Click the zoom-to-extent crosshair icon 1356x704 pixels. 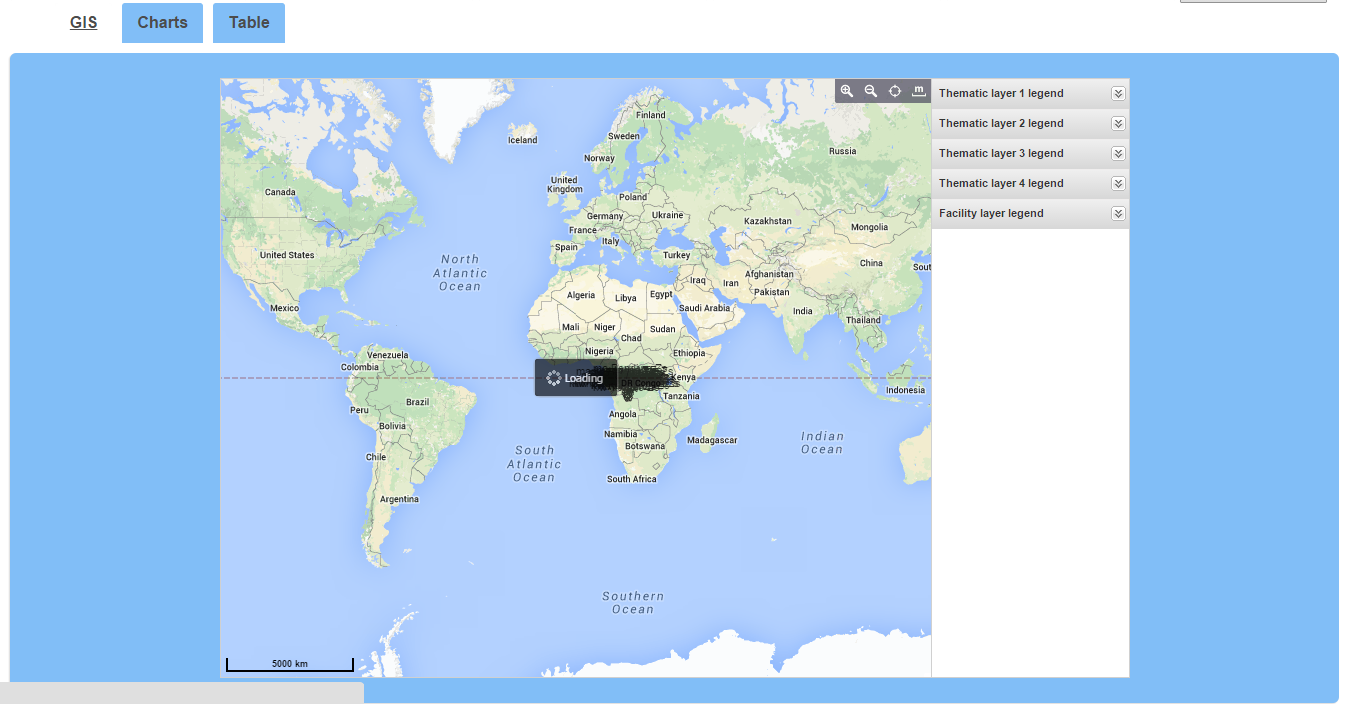pyautogui.click(x=895, y=91)
